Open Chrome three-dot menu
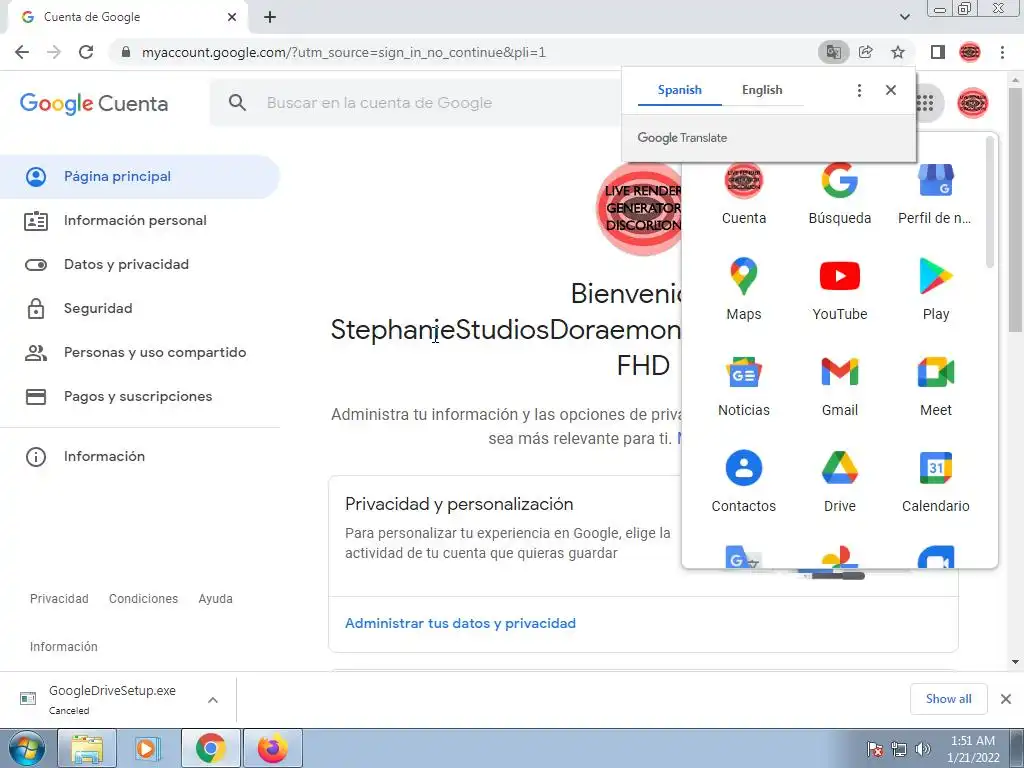 1002,52
